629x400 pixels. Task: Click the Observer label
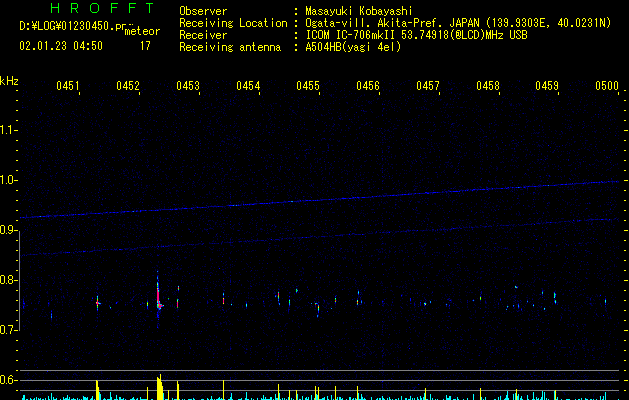(x=203, y=11)
